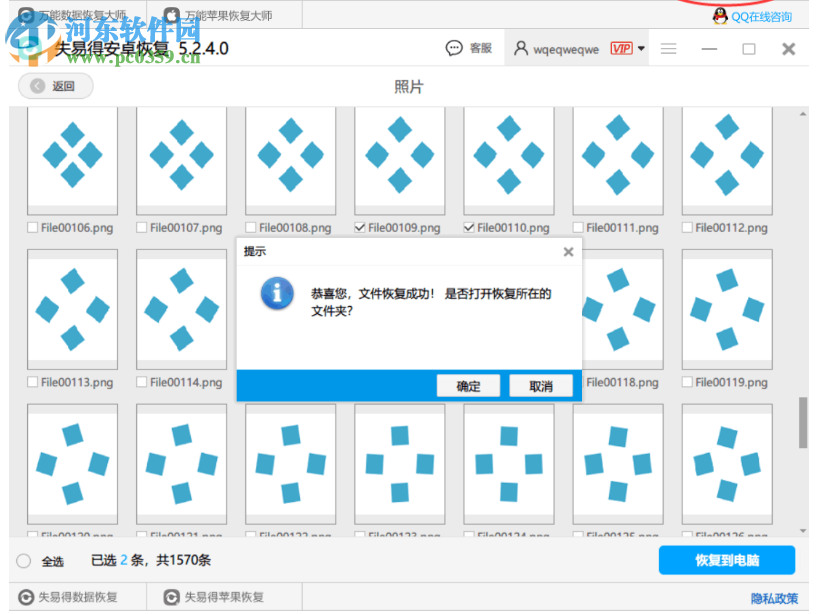Click the blue info icon in the dialog
This screenshot has width=823, height=614.
click(x=277, y=293)
